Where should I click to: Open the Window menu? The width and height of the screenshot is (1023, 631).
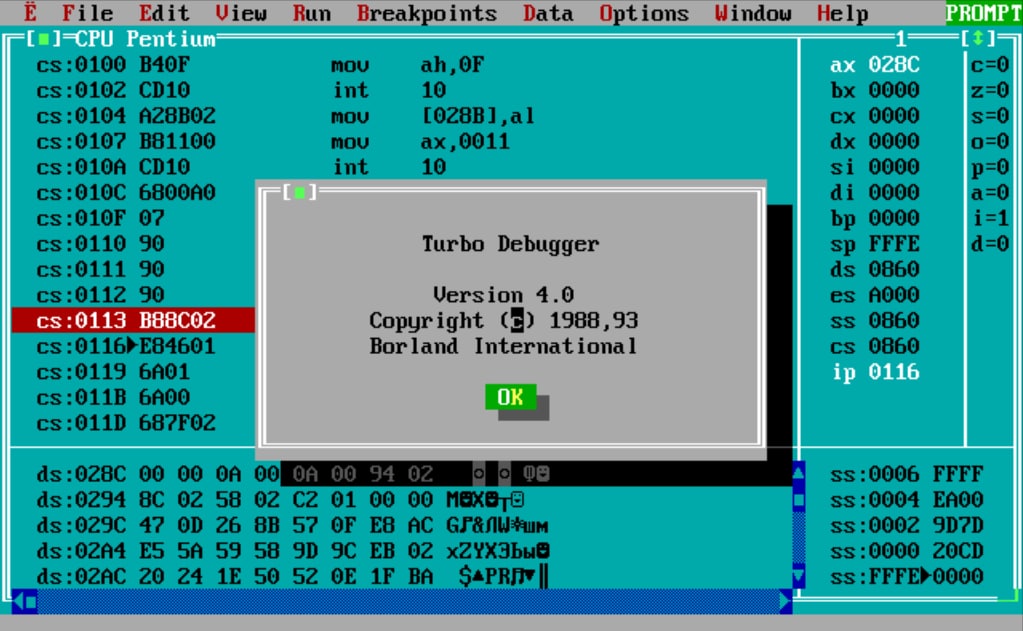coord(753,13)
